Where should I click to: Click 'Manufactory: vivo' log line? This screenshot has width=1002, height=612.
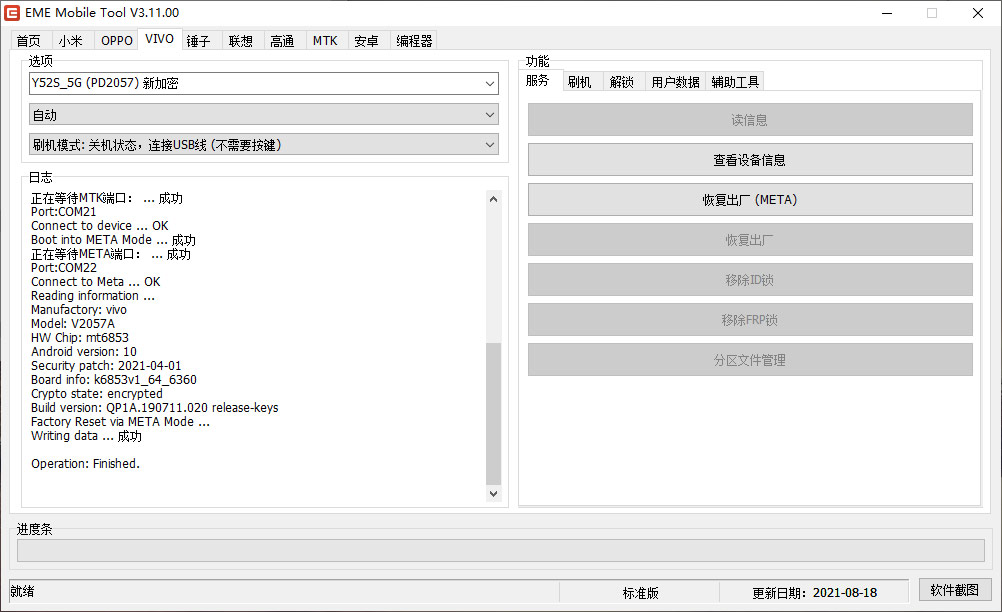click(x=79, y=310)
